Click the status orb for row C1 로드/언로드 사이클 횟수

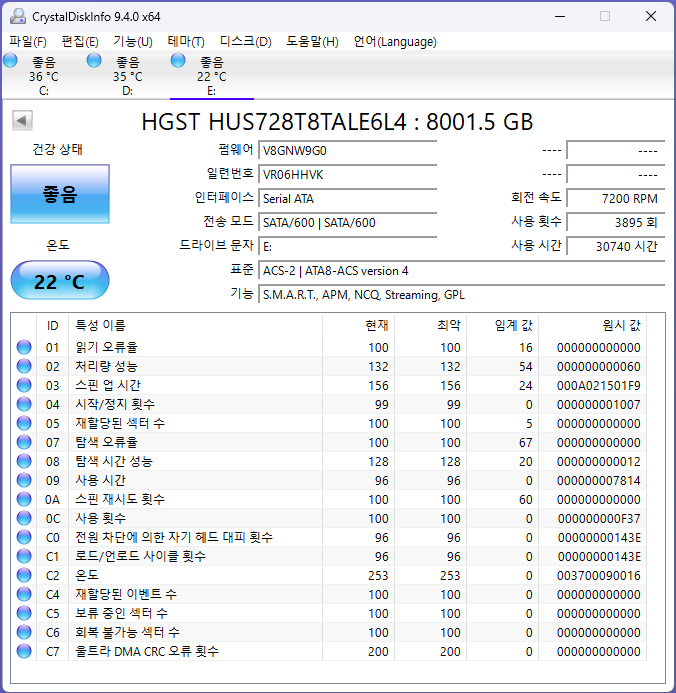click(24, 556)
